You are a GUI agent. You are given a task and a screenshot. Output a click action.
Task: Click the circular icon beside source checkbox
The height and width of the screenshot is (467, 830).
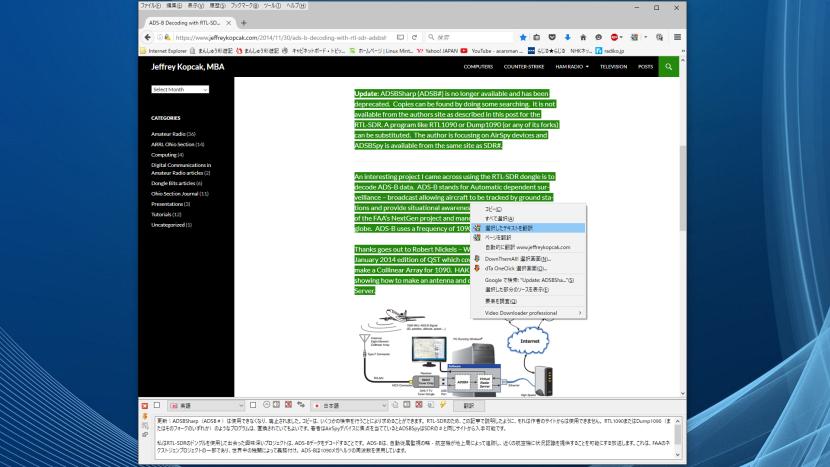(266, 405)
